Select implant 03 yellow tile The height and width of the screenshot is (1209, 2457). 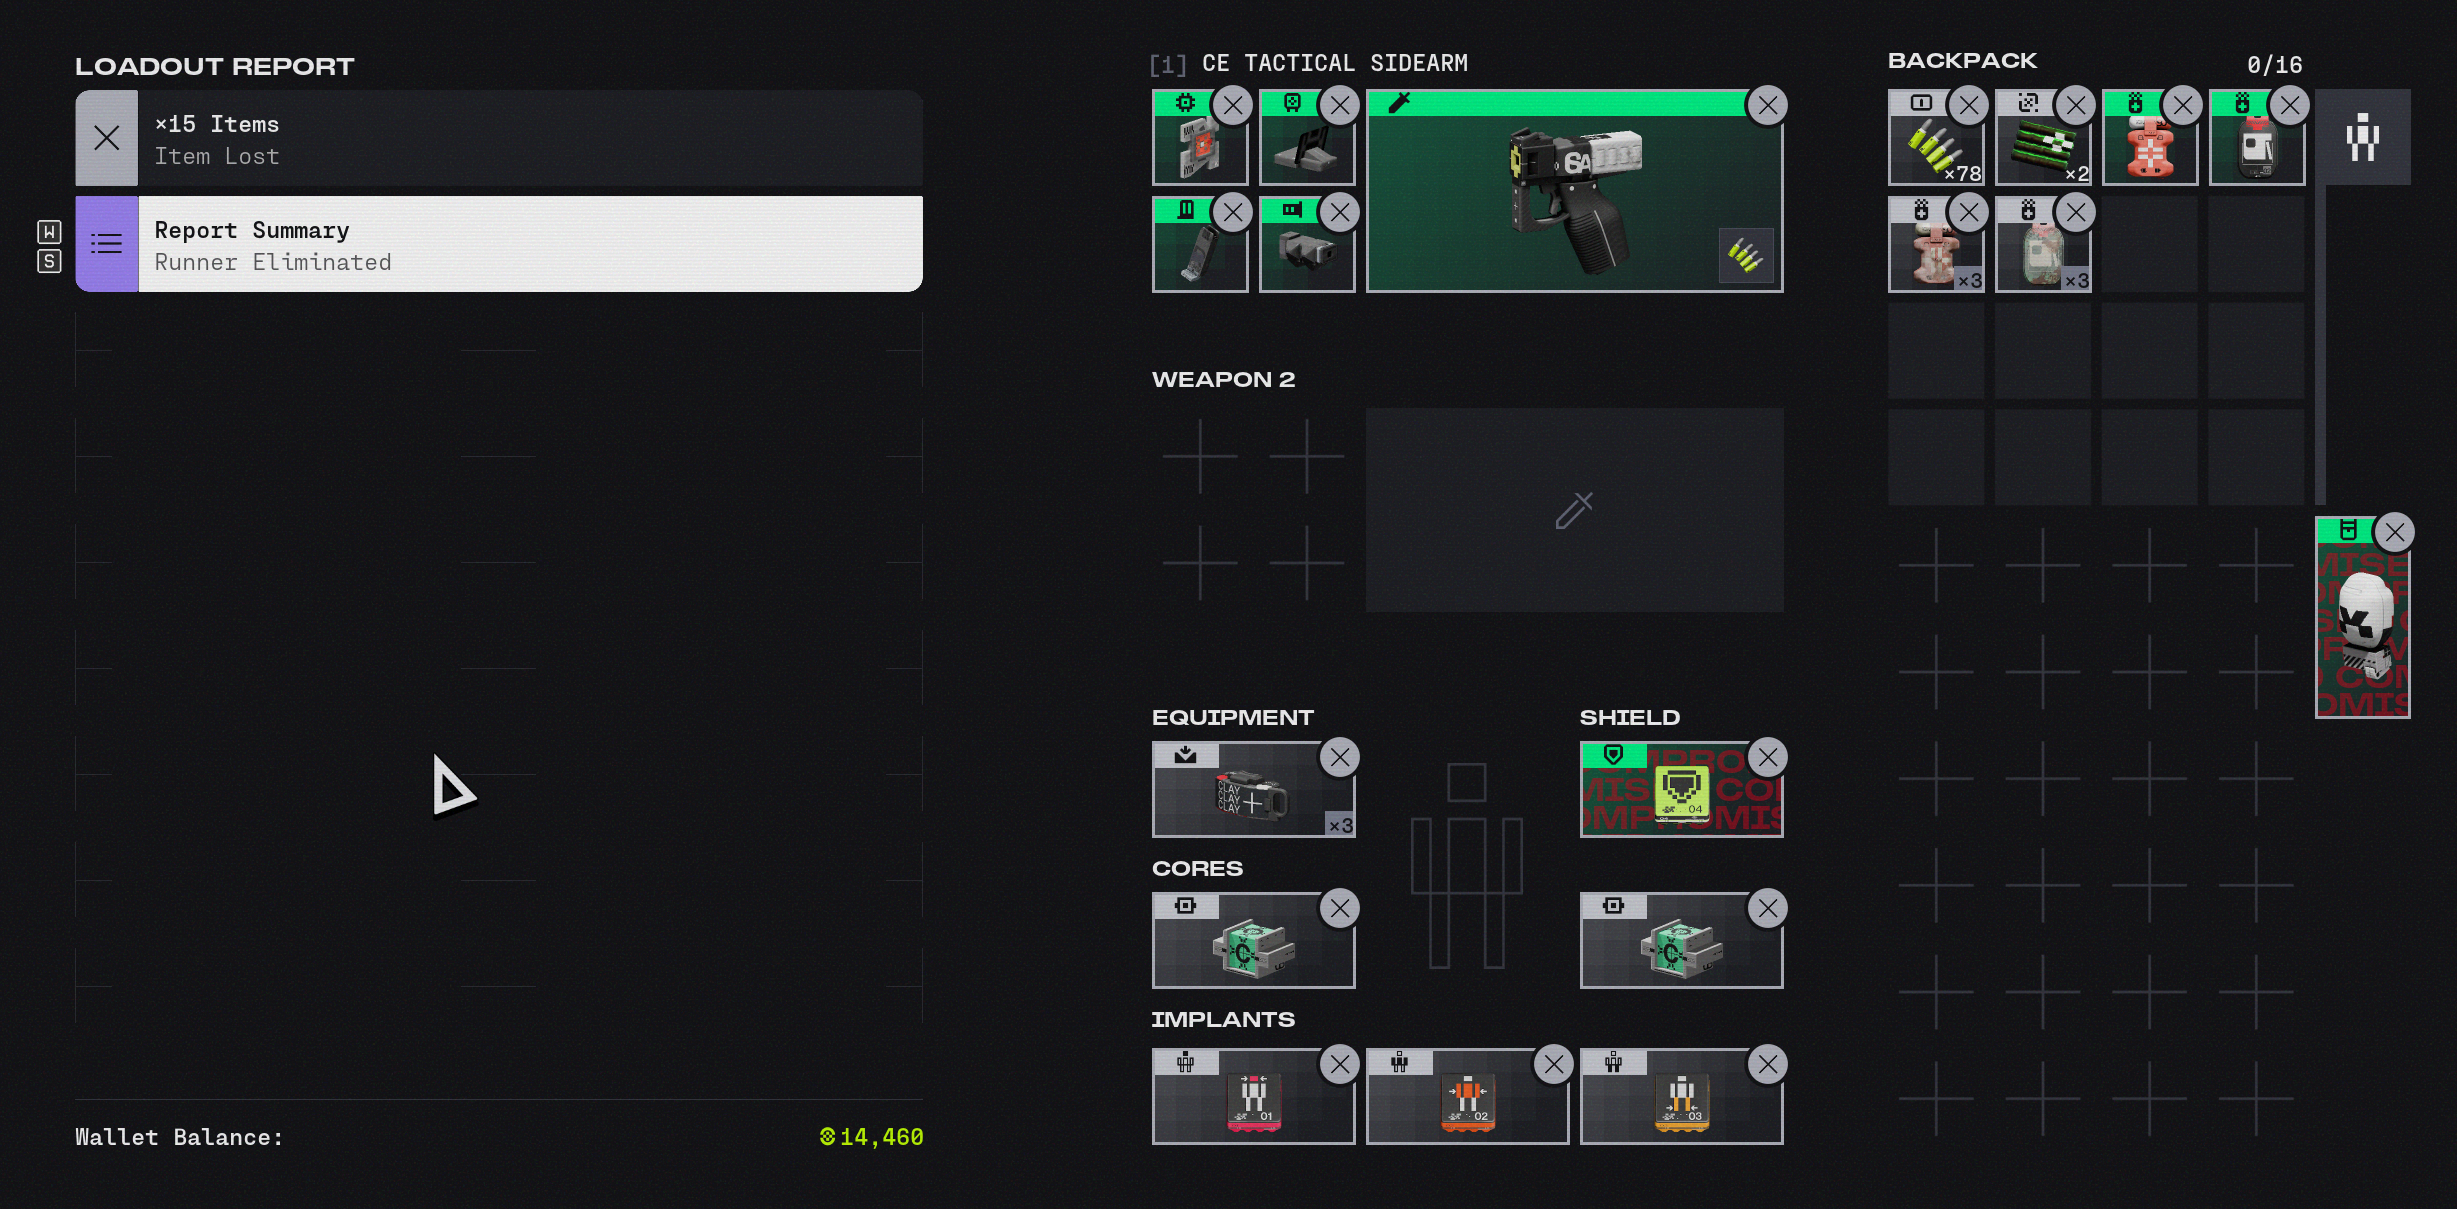pos(1680,1100)
